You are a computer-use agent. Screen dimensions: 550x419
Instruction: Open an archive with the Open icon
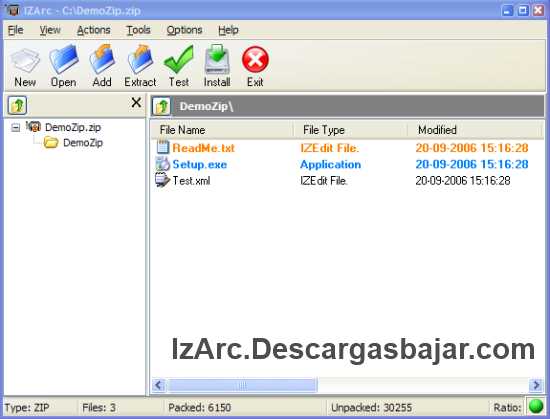pyautogui.click(x=63, y=59)
